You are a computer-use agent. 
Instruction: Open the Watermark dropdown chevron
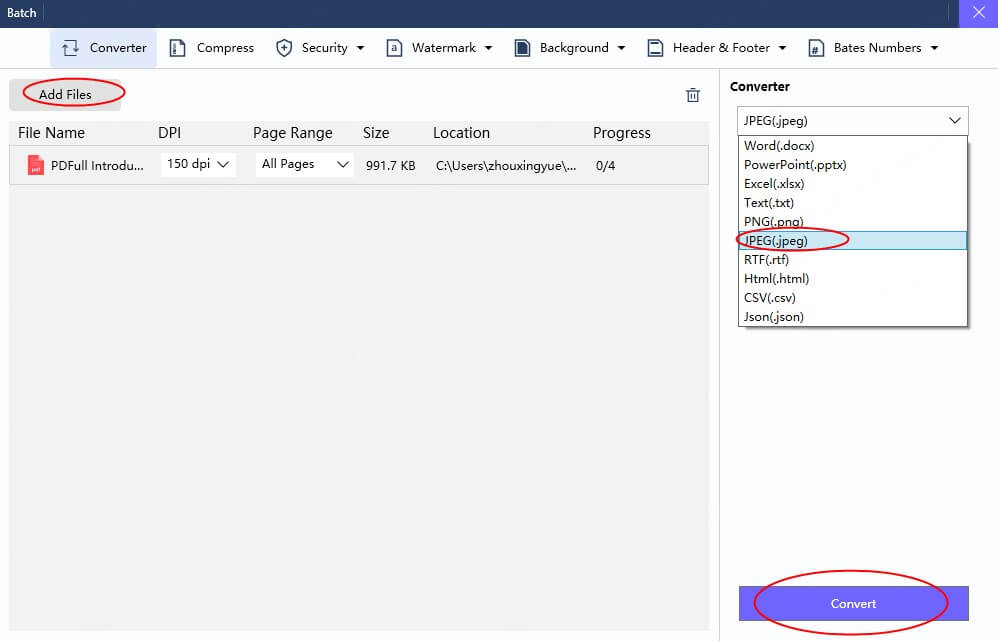pyautogui.click(x=488, y=47)
